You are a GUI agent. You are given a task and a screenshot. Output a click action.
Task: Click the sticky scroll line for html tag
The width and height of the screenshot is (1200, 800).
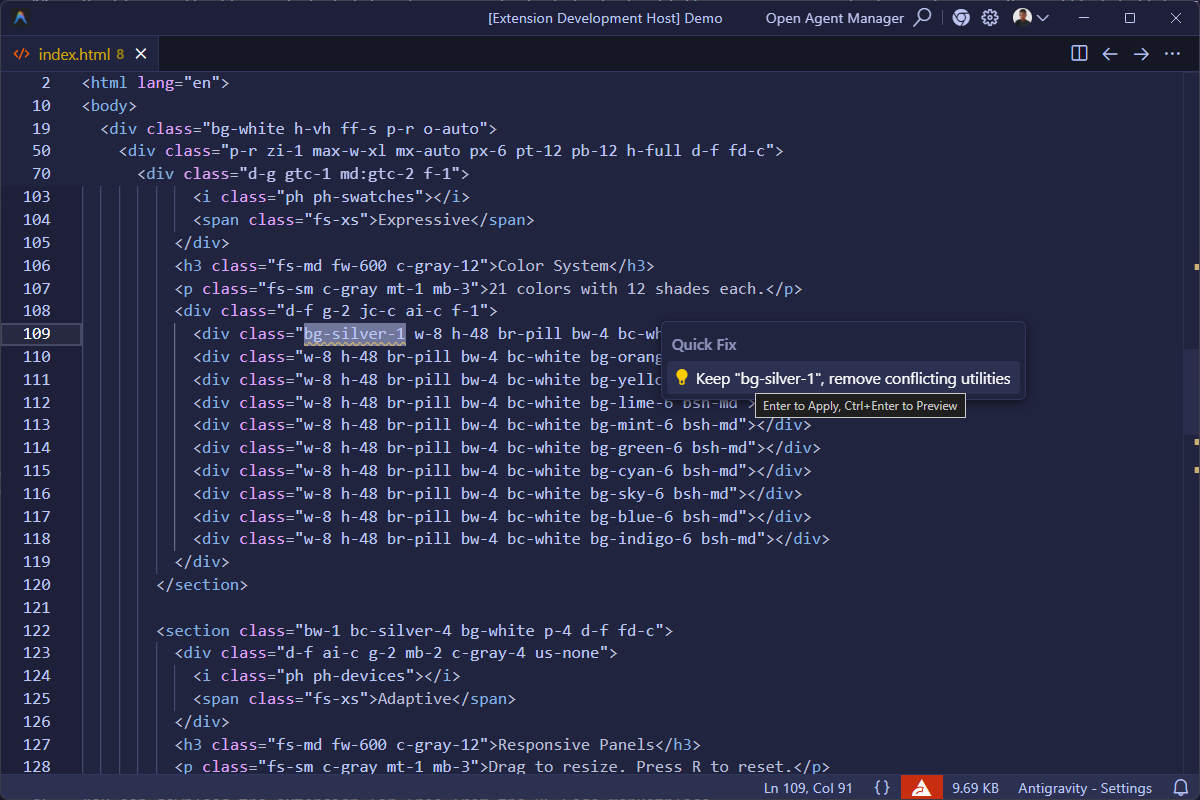(155, 83)
